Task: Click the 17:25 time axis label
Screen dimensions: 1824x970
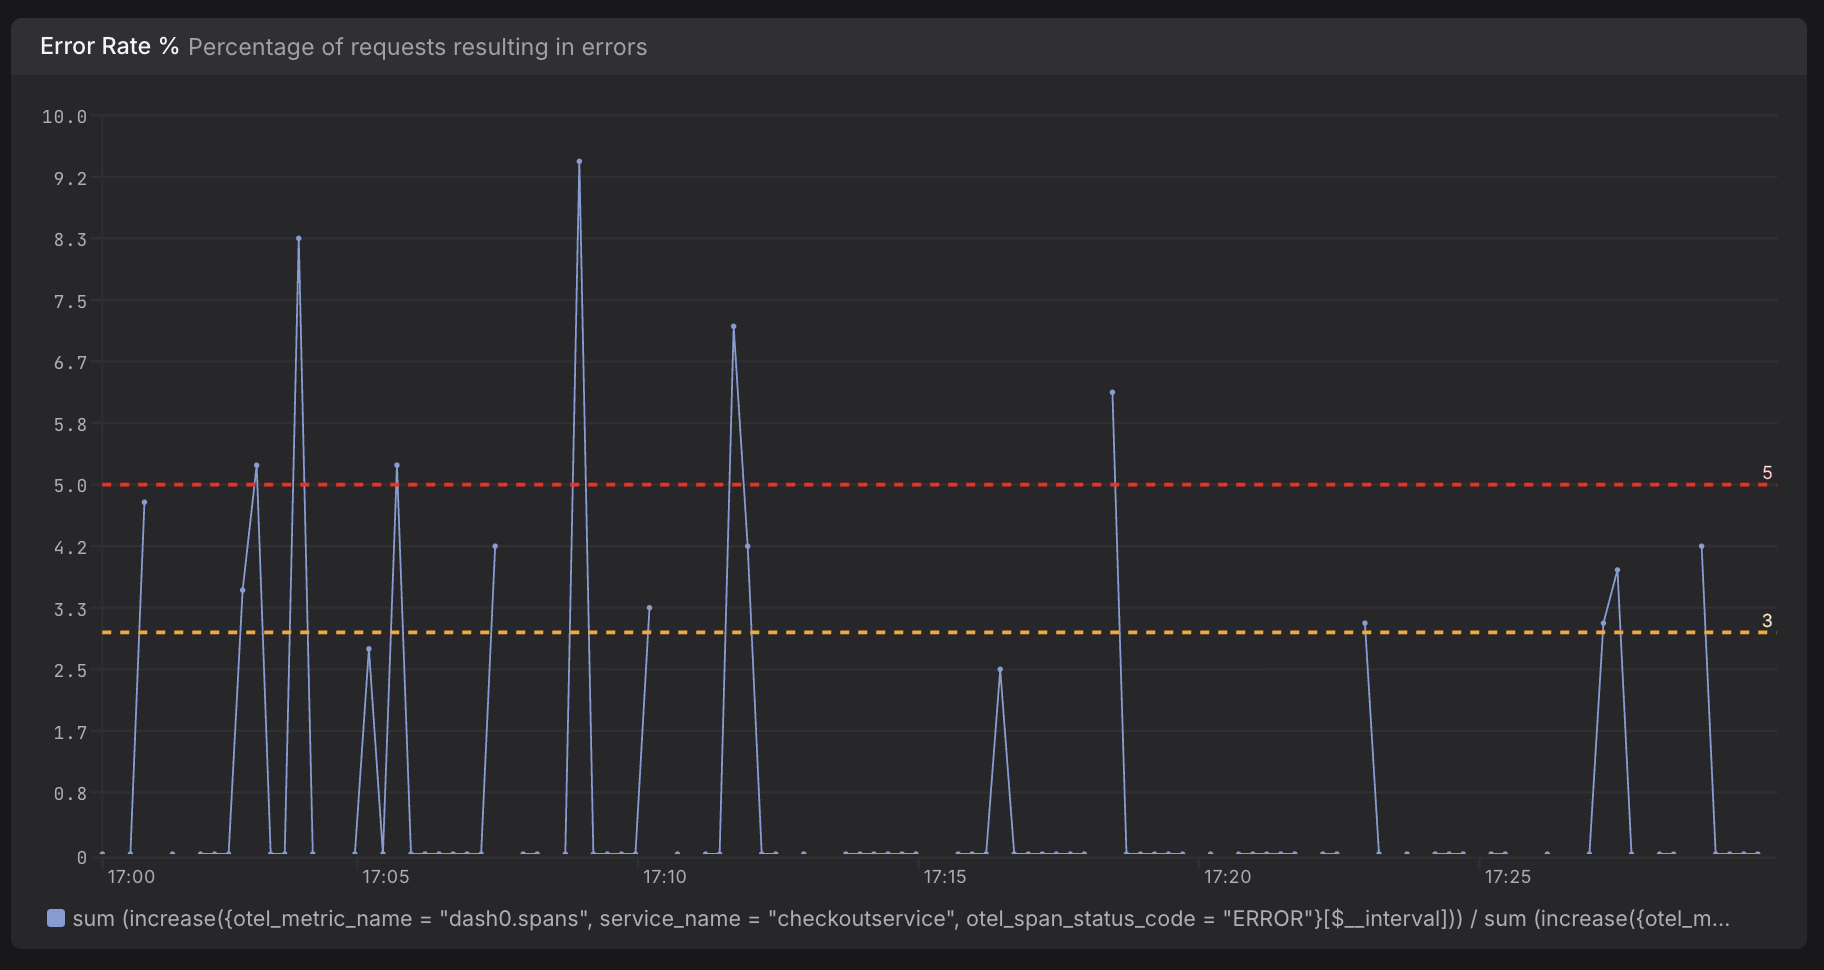Action: coord(1507,877)
